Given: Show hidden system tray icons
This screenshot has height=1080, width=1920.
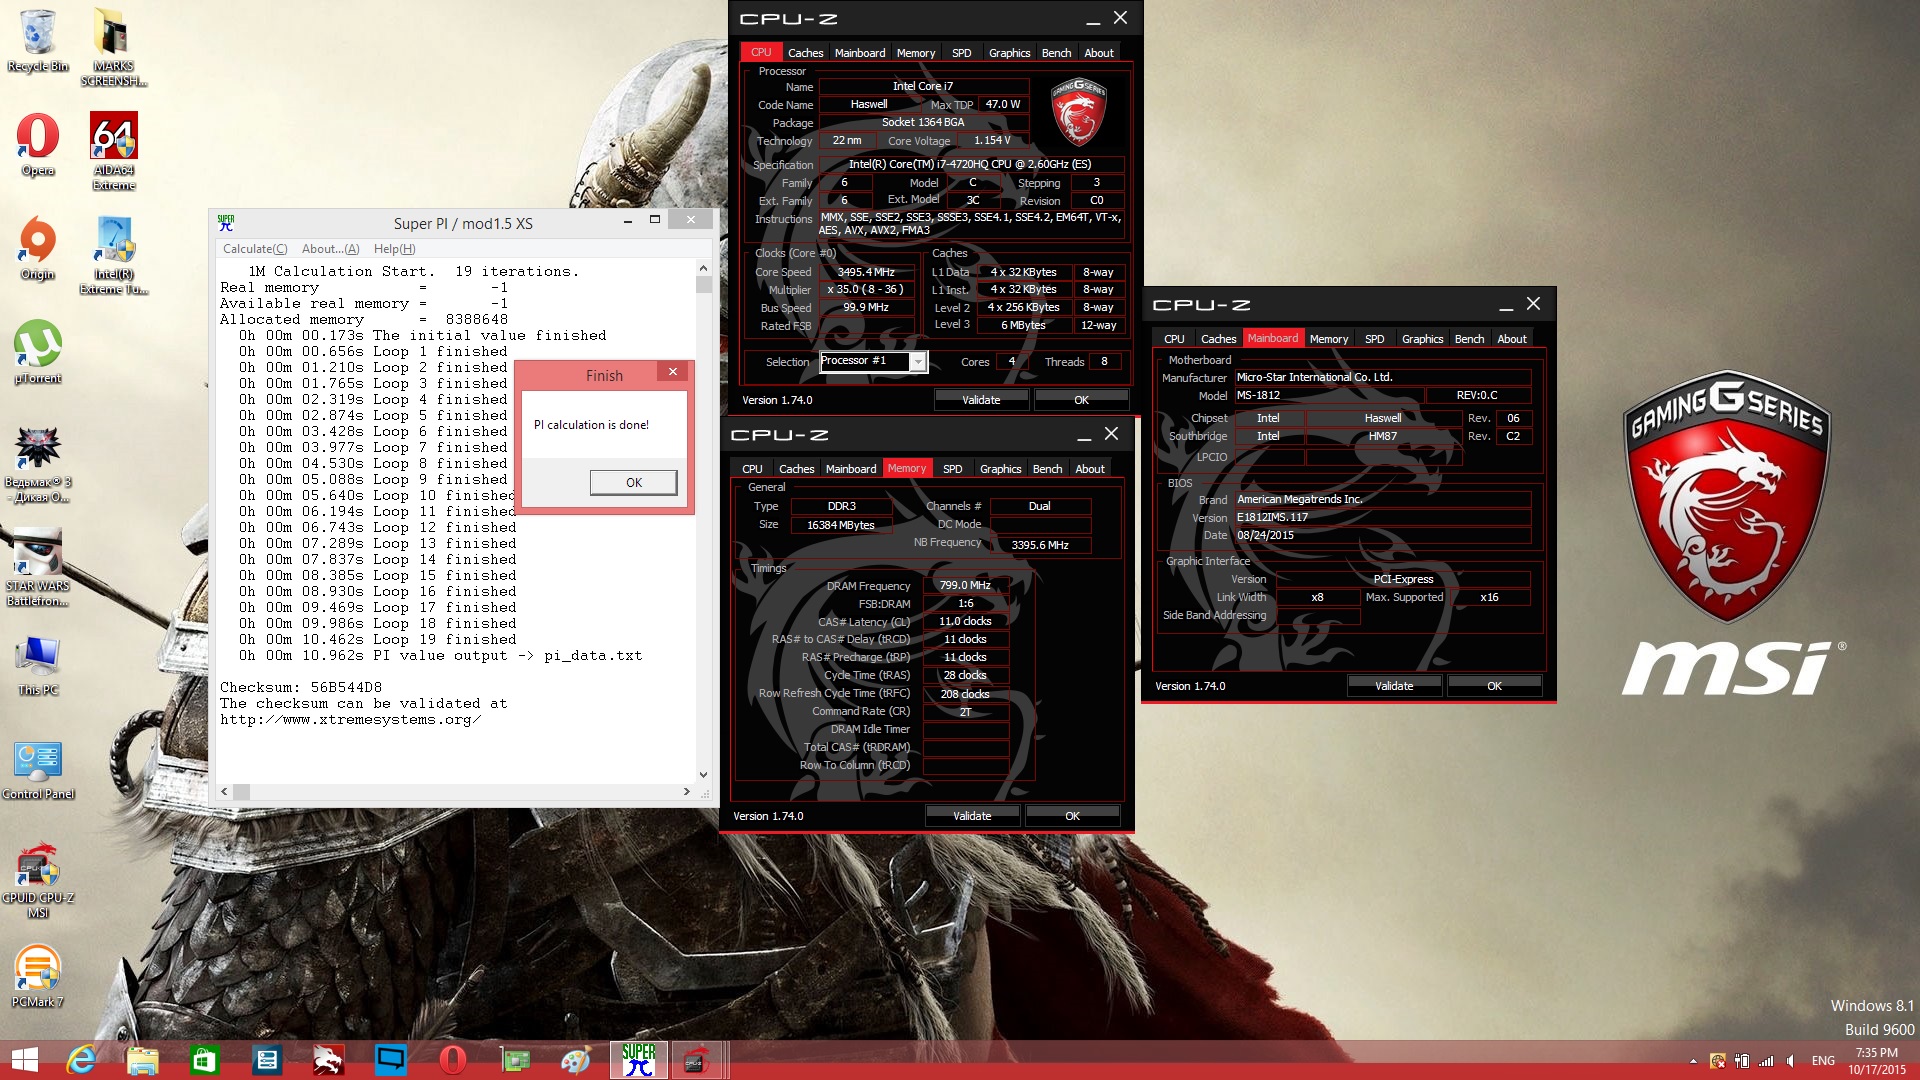Looking at the screenshot, I should pyautogui.click(x=1693, y=1061).
